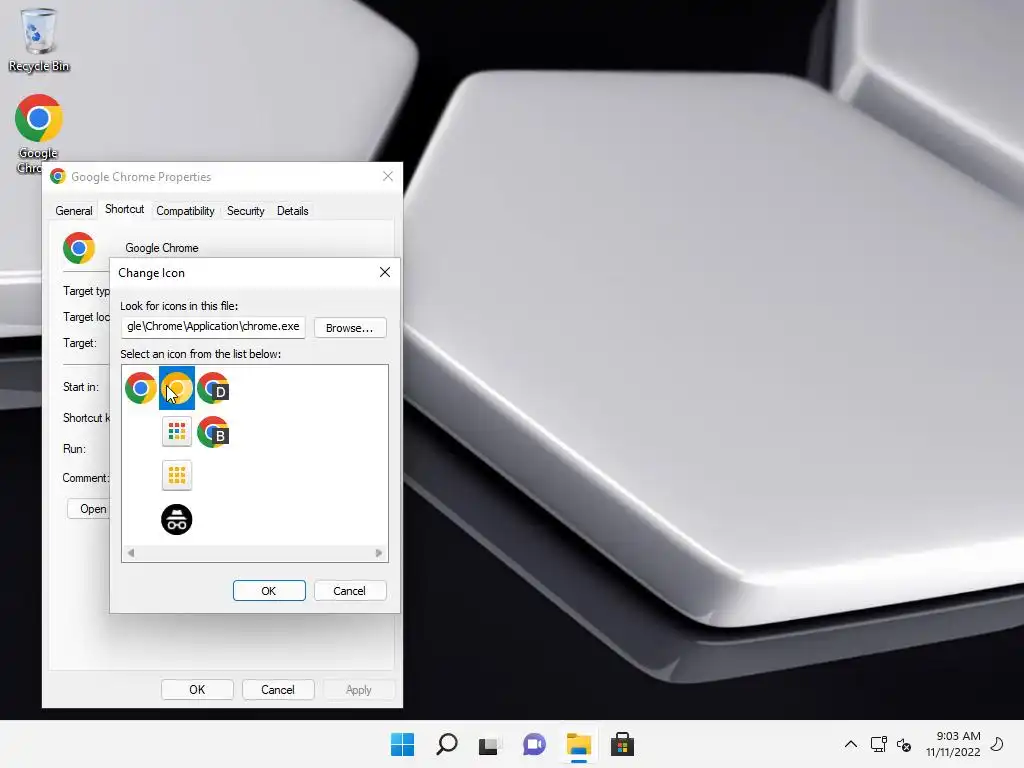Open the notifications moon icon
This screenshot has width=1024, height=768.
997,744
